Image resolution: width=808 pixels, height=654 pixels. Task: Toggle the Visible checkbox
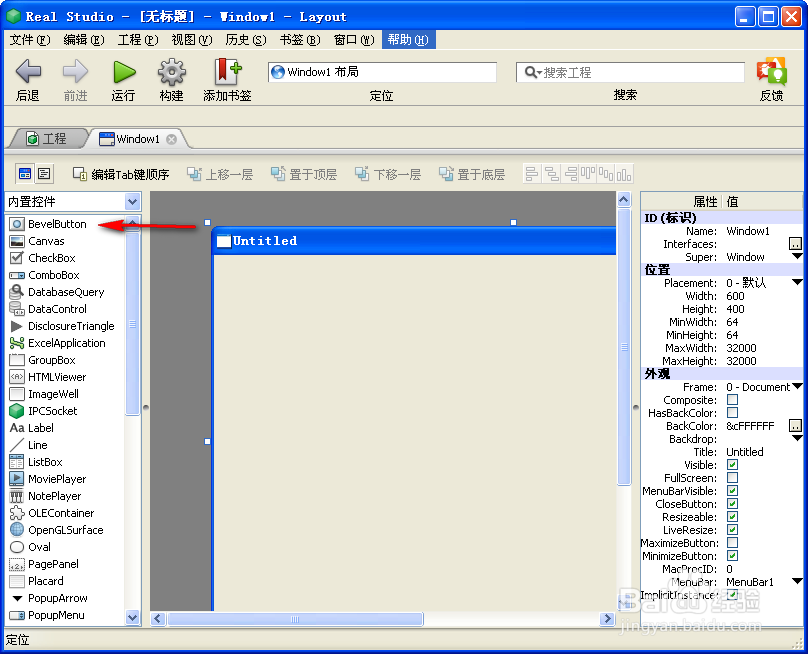coord(732,465)
